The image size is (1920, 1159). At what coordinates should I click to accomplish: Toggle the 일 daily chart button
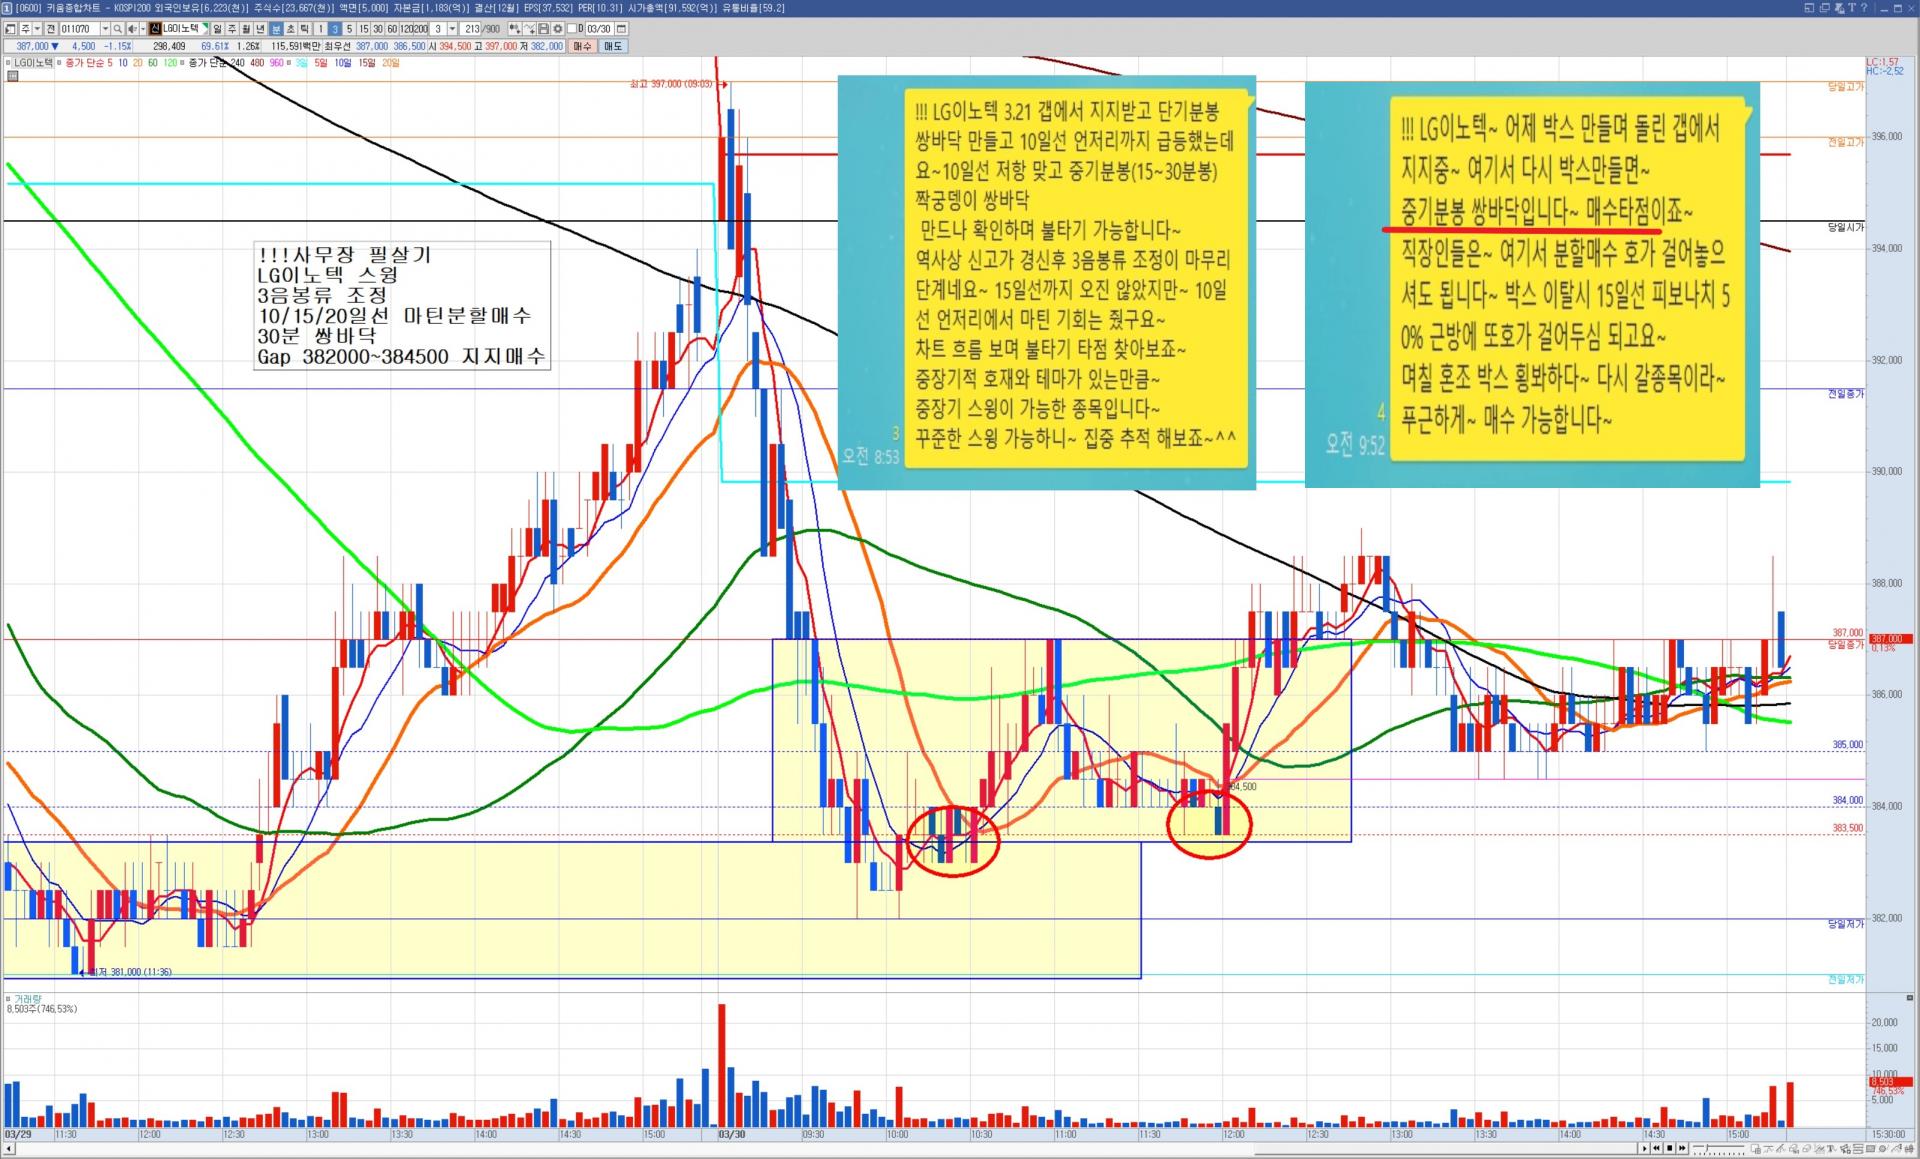(217, 29)
